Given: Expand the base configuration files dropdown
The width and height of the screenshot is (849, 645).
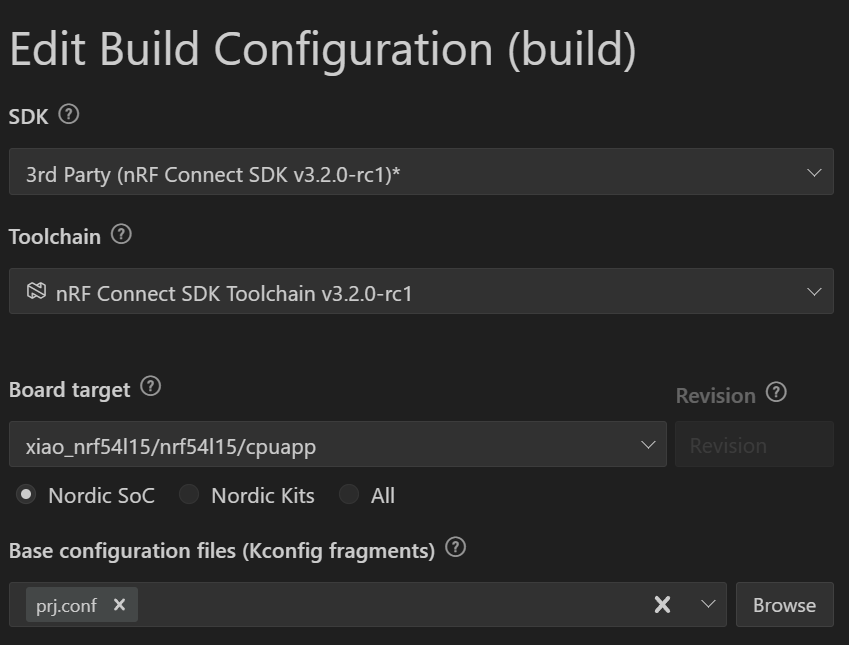Looking at the screenshot, I should 708,604.
